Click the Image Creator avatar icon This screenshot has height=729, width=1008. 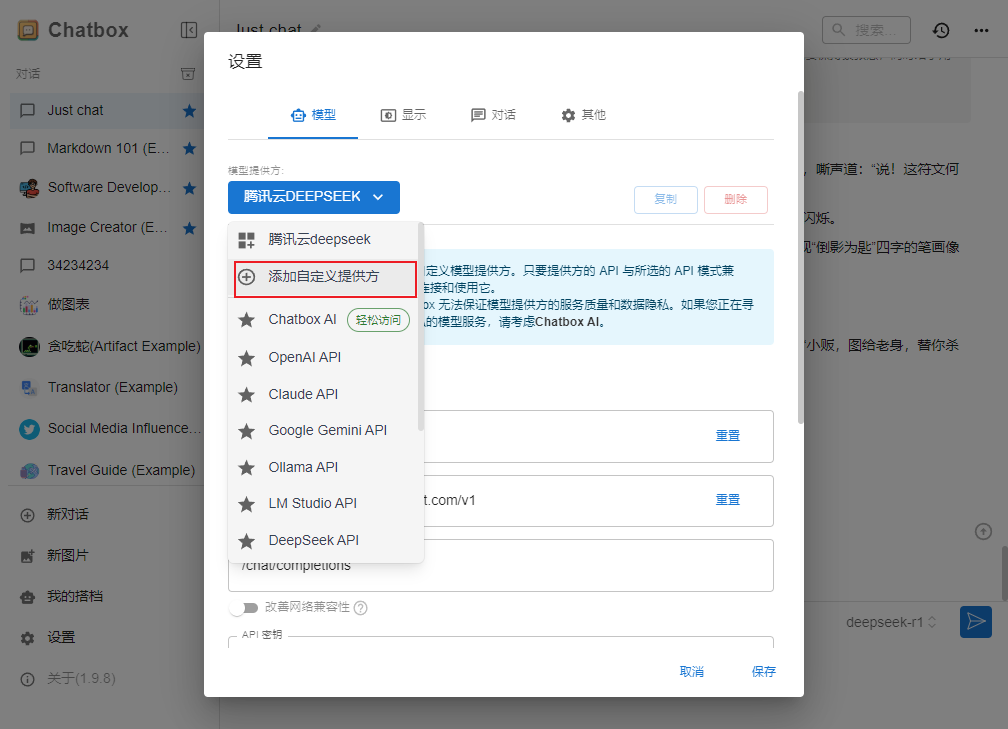tap(28, 228)
